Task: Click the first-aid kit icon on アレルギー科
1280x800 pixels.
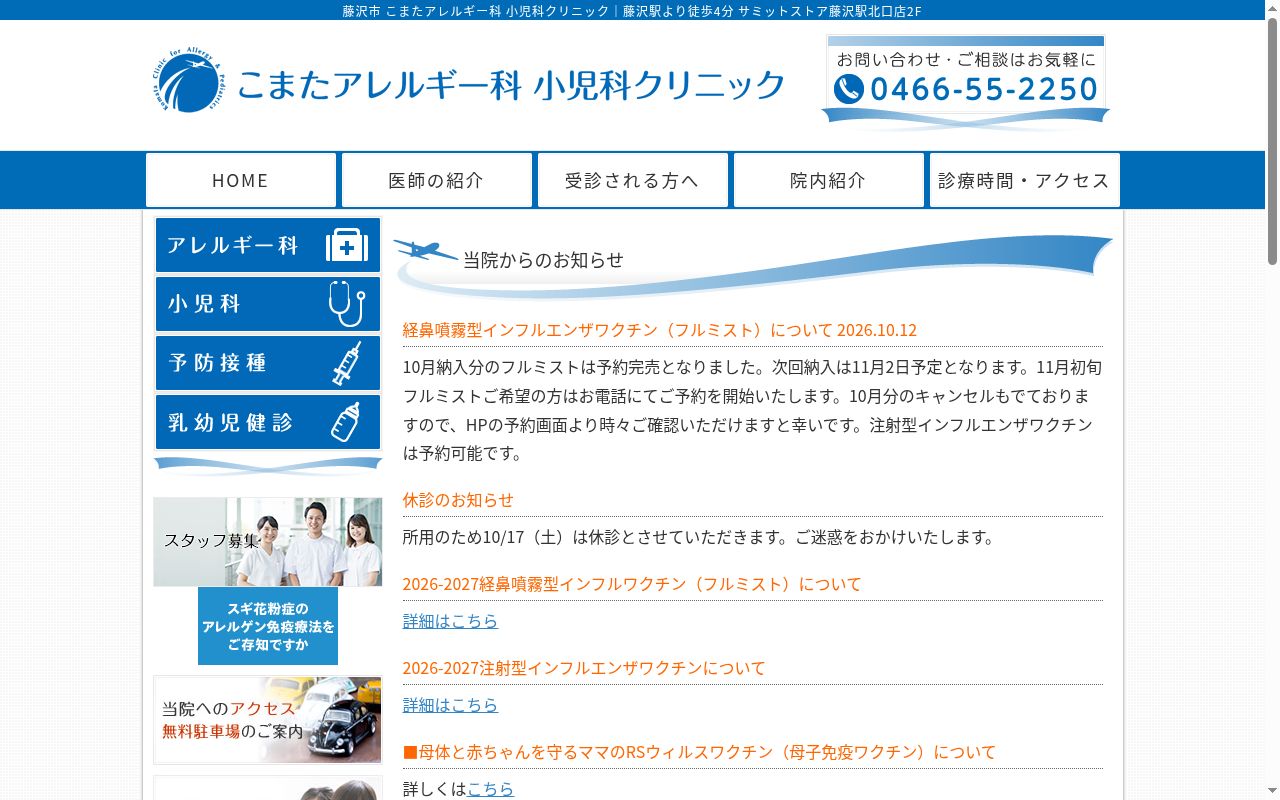Action: pos(347,245)
